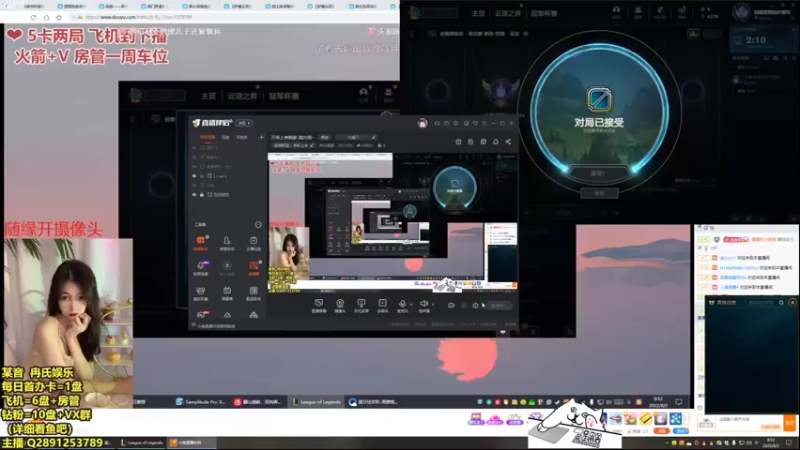Open the first orange toolbox tool
800x450 pixels.
[201, 243]
